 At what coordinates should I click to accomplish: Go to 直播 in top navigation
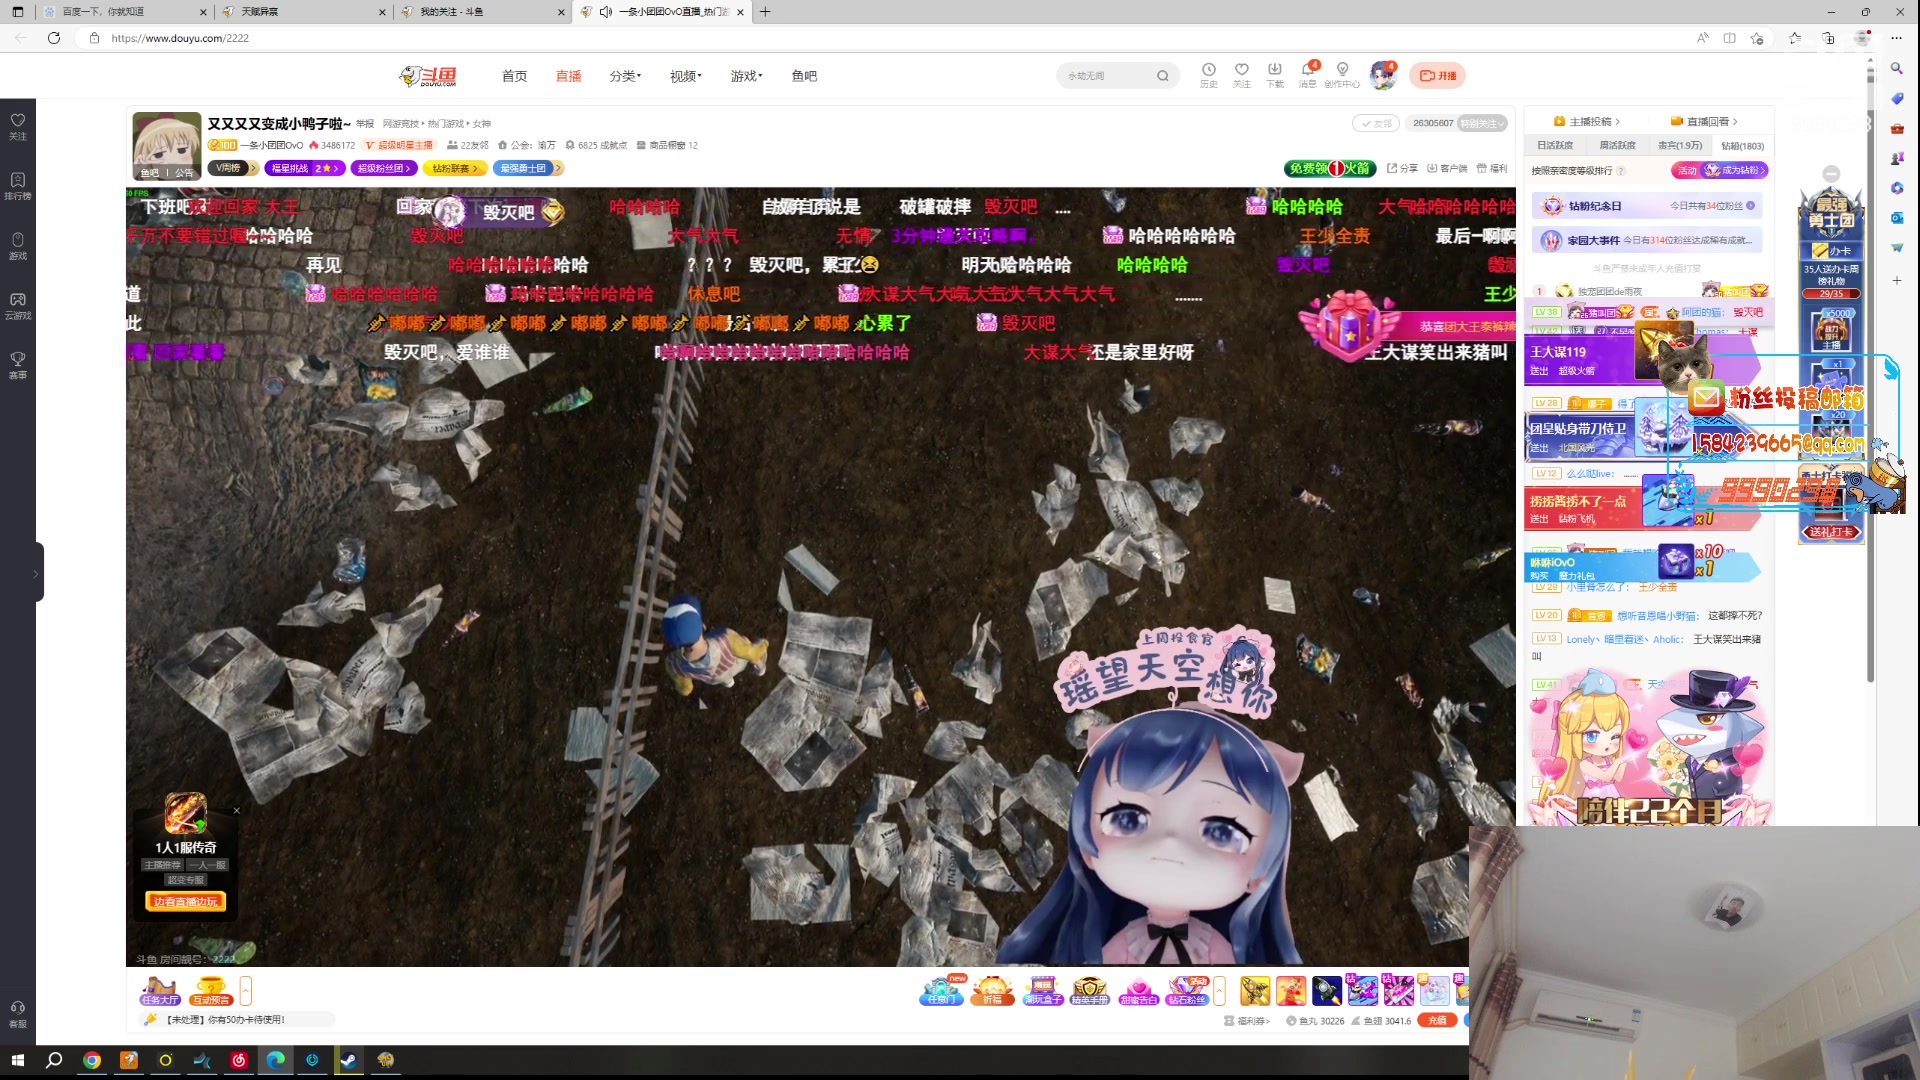pos(568,76)
